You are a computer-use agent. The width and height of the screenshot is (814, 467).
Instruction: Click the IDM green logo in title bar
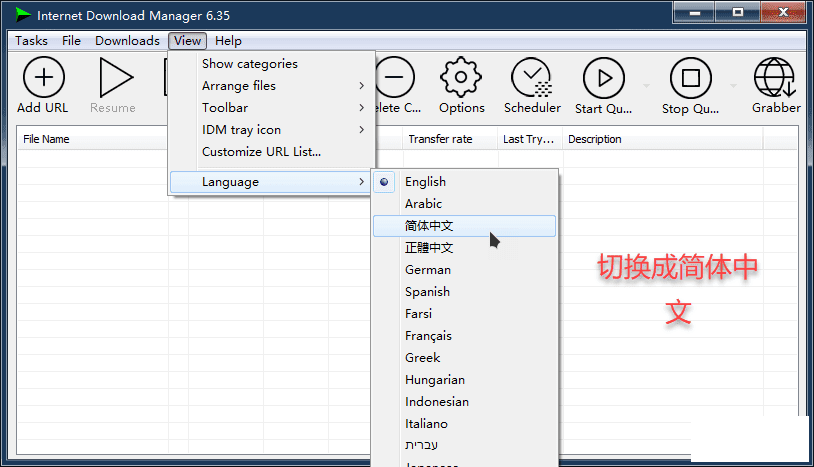tap(22, 15)
